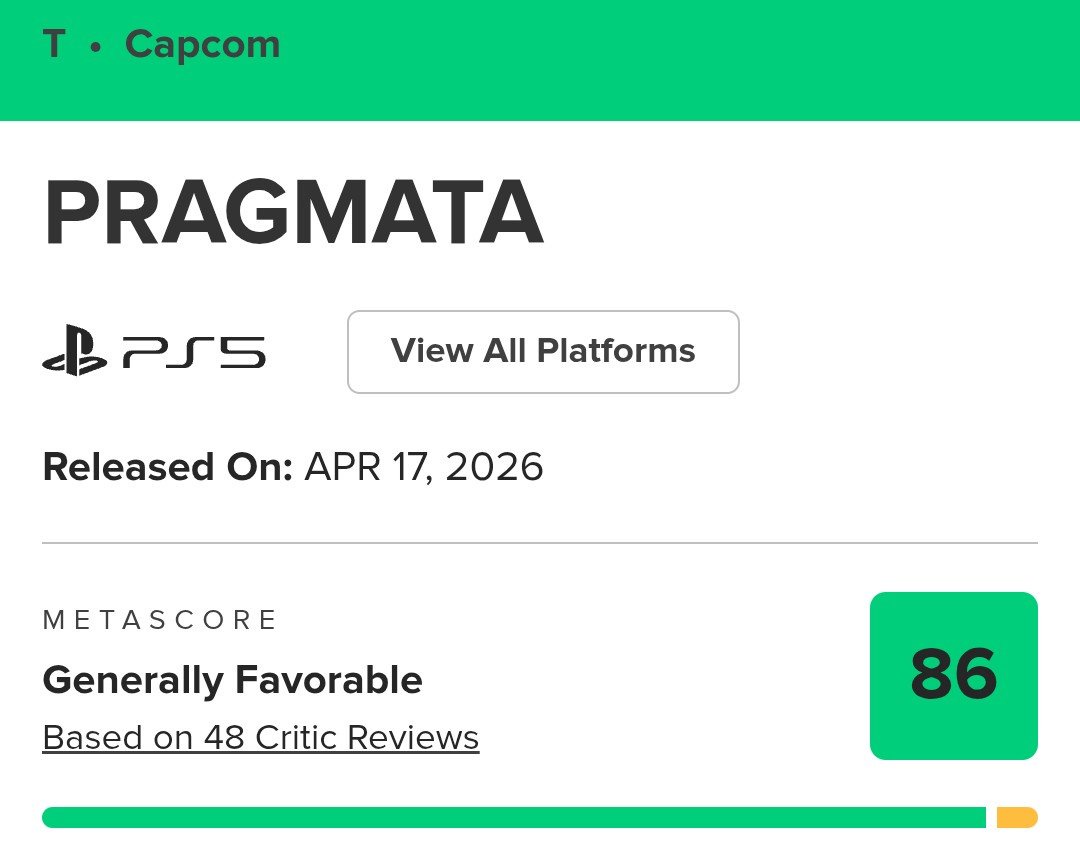The image size is (1080, 850).
Task: Open the Based on 48 Critic Reviews link
Action: point(261,738)
